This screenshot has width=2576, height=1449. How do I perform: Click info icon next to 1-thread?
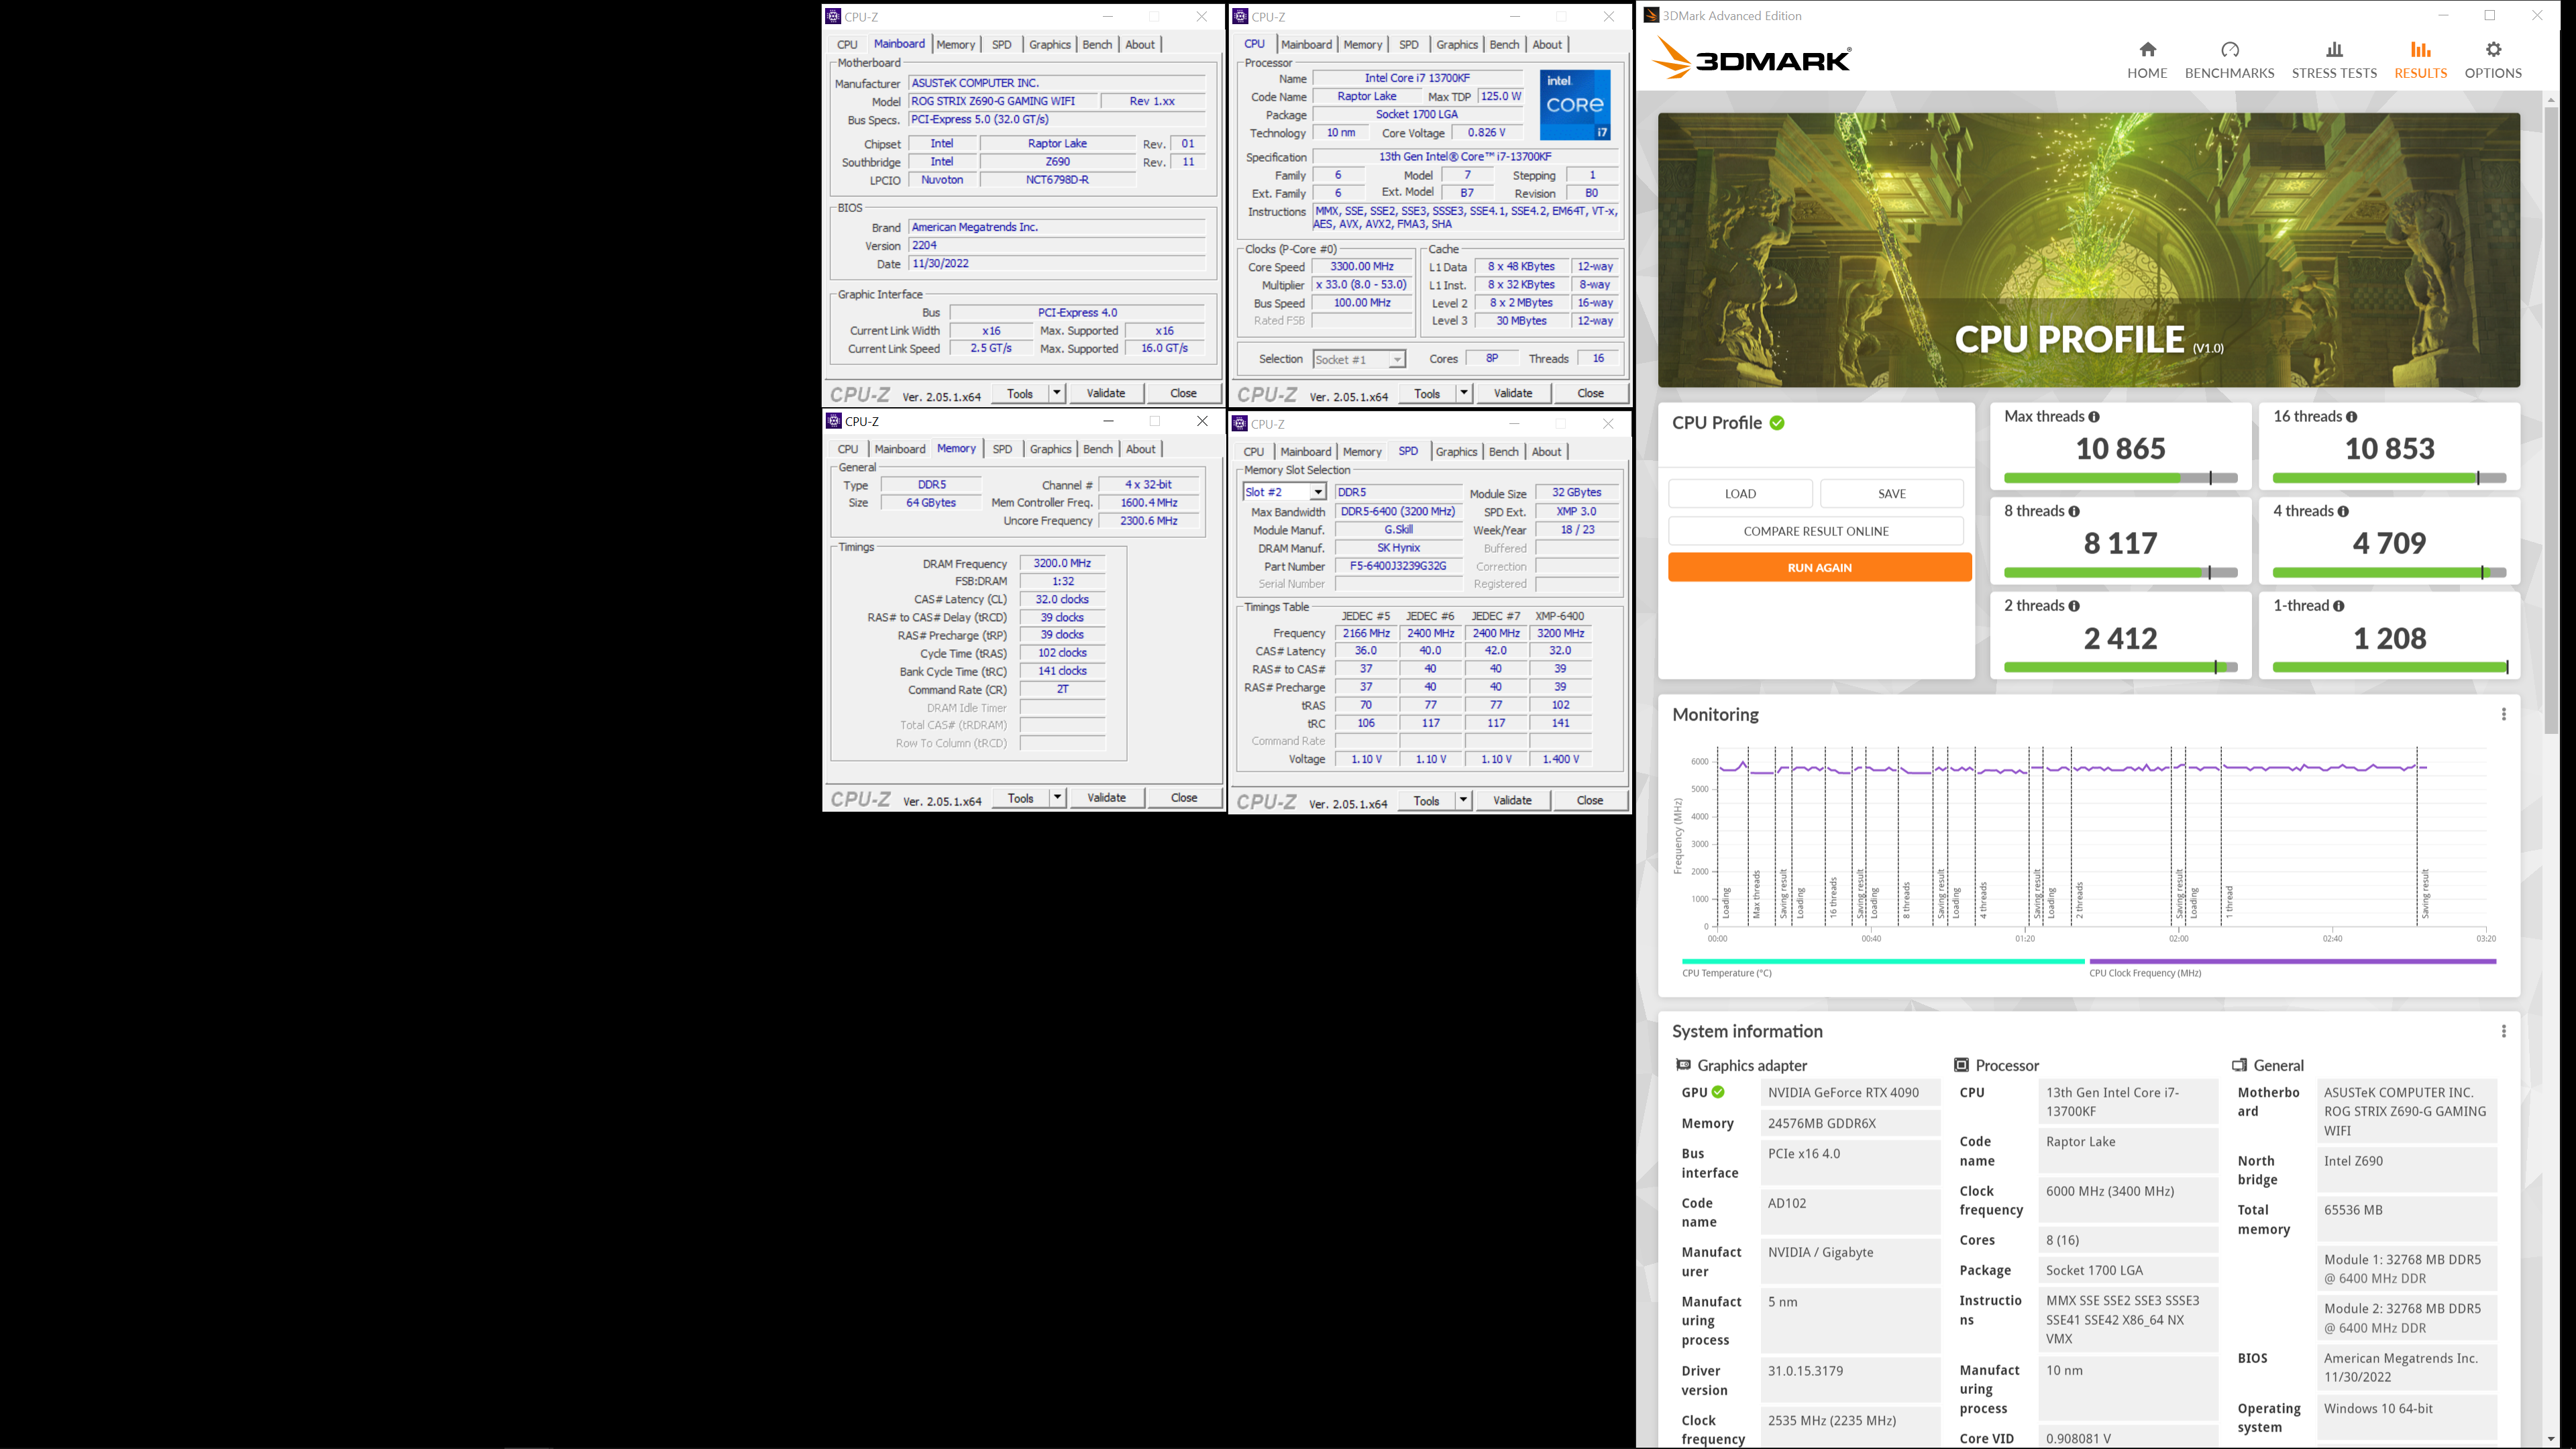tap(2338, 606)
